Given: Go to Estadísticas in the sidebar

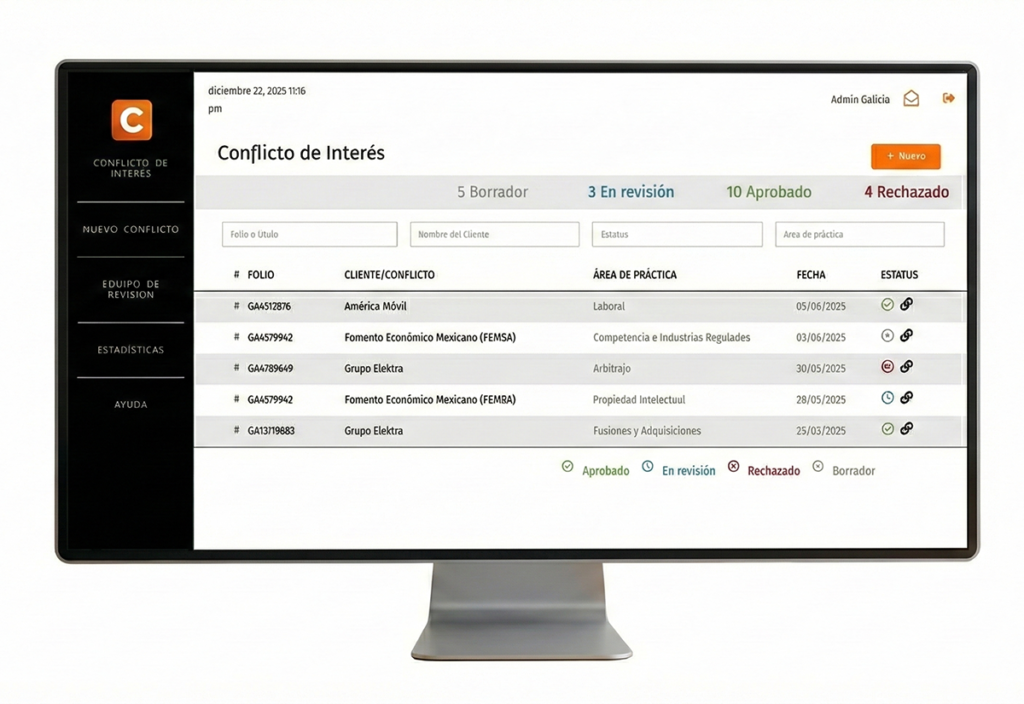Looking at the screenshot, I should pyautogui.click(x=131, y=350).
